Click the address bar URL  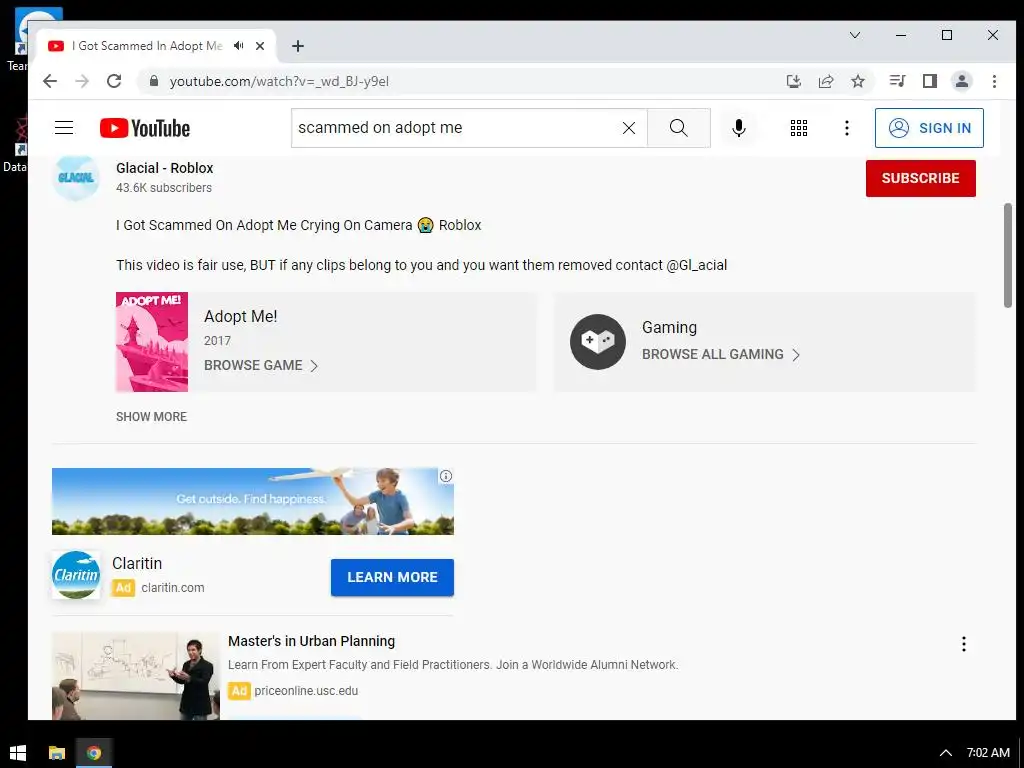(279, 82)
